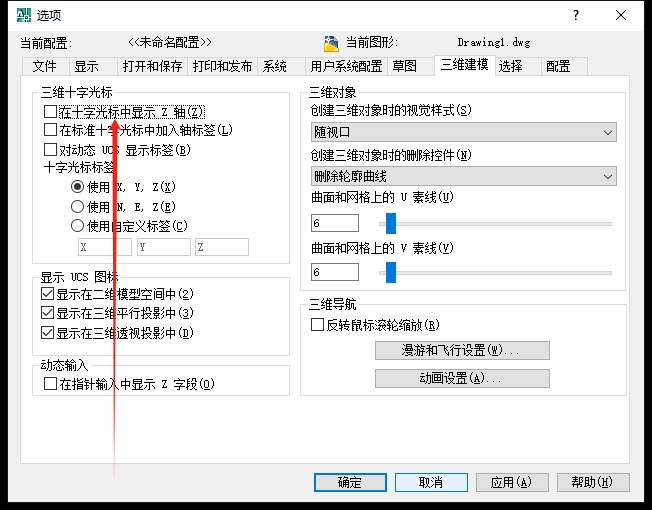This screenshot has width=652, height=510.
Task: Open the 随视口 visual style dropdown
Action: click(x=463, y=132)
